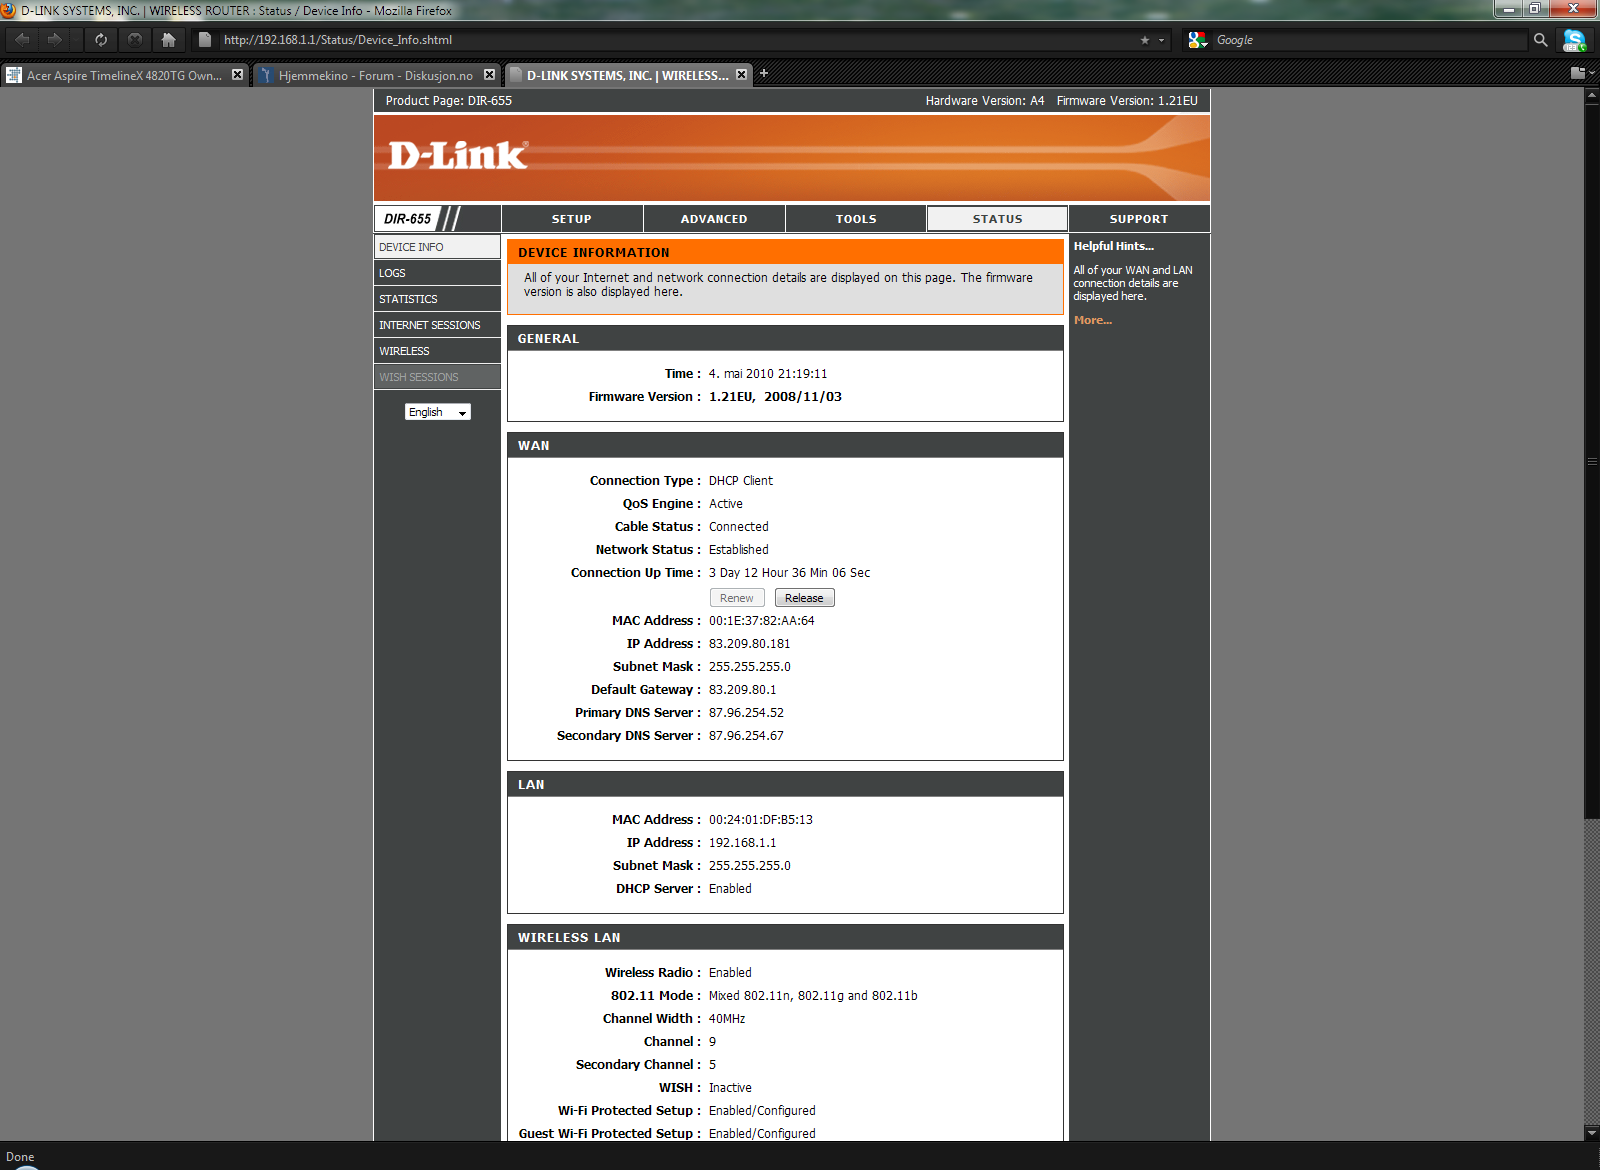
Task: Click WAN MAC address 00:1E:37:82:AA:64
Action: click(x=761, y=621)
